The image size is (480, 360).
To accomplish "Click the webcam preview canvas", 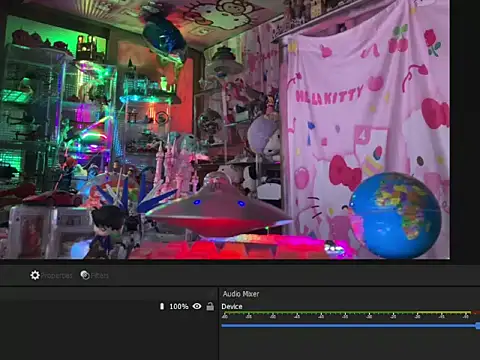I will click(225, 129).
